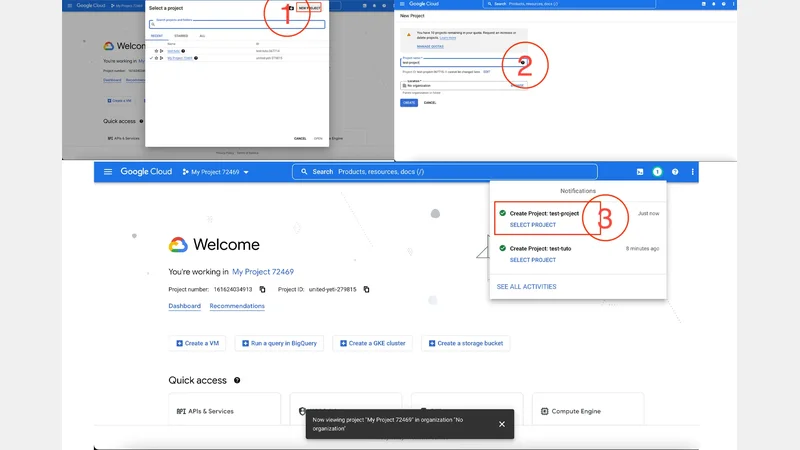
Task: Click the help icon beside test-tuto in the project dialog
Action: (183, 51)
